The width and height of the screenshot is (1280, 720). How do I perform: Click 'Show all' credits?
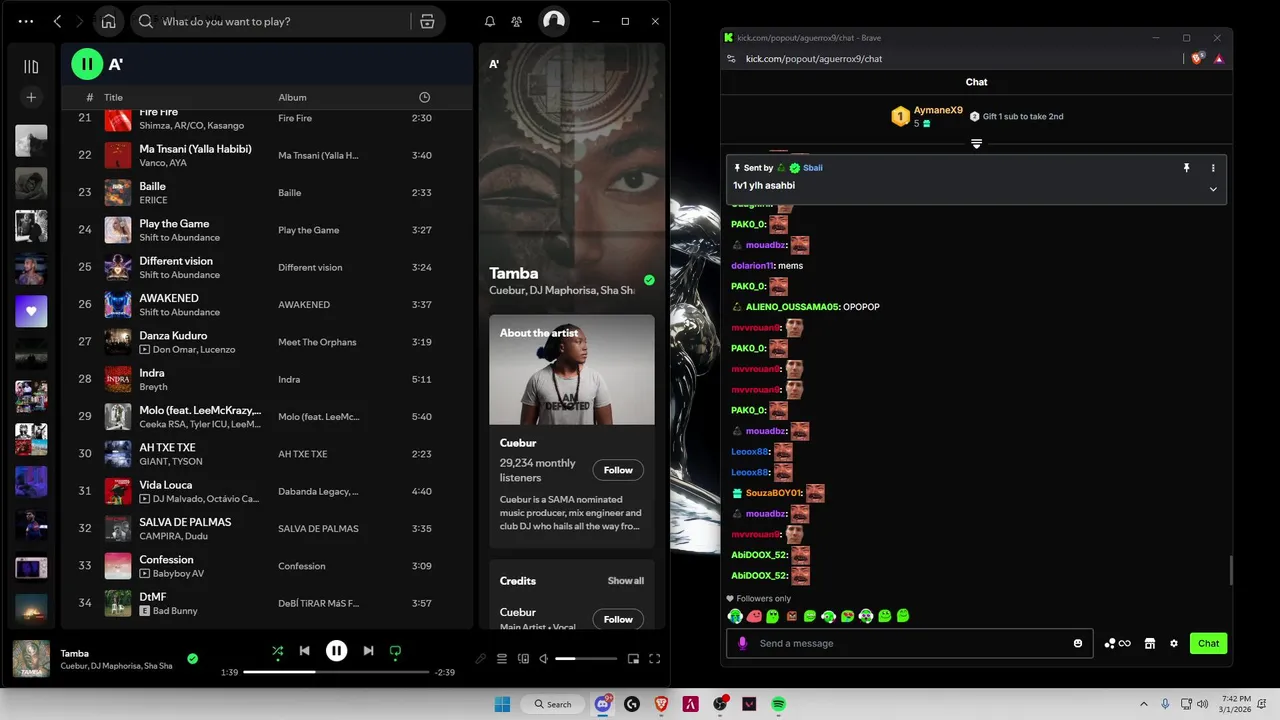(626, 581)
